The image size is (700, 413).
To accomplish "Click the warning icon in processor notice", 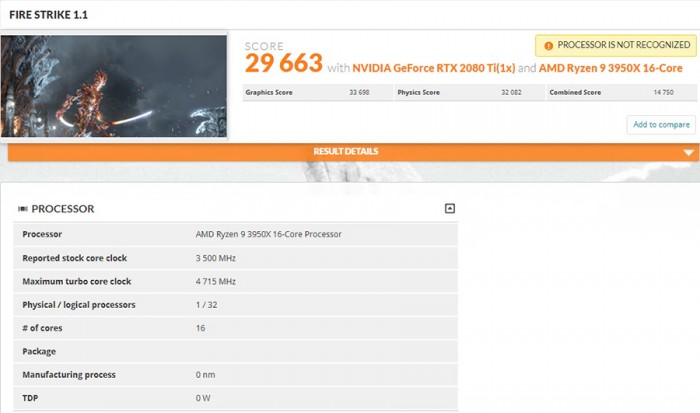I will (x=548, y=46).
